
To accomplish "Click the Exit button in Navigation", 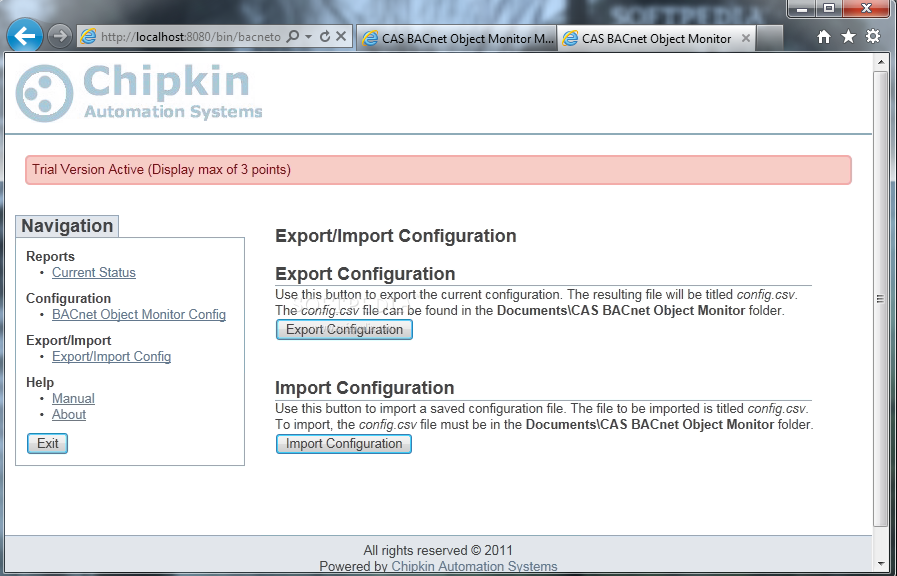I will 47,444.
